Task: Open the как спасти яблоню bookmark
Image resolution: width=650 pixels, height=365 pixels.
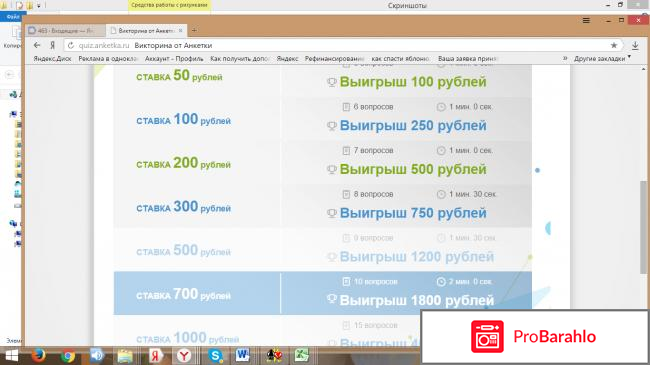Action: 400,59
